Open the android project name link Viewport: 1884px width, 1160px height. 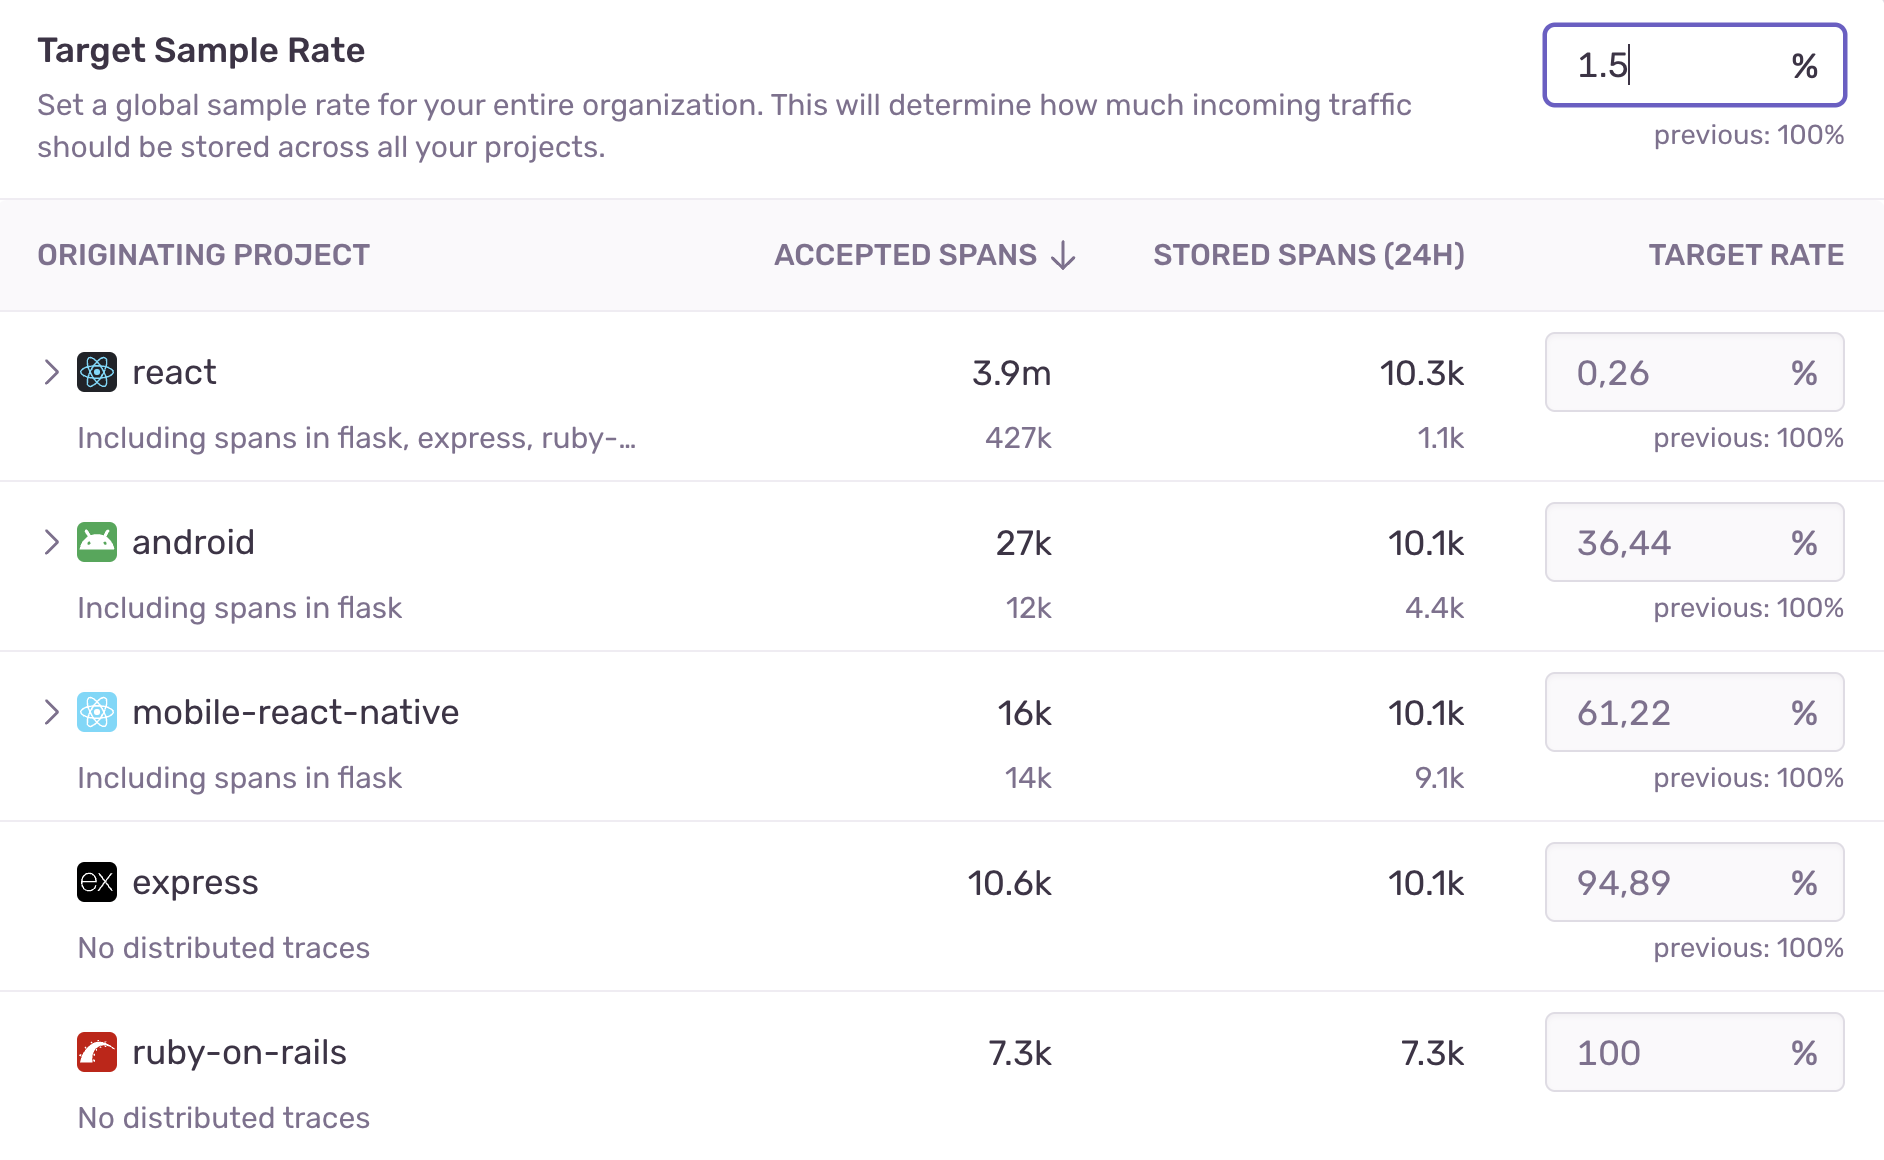coord(193,543)
